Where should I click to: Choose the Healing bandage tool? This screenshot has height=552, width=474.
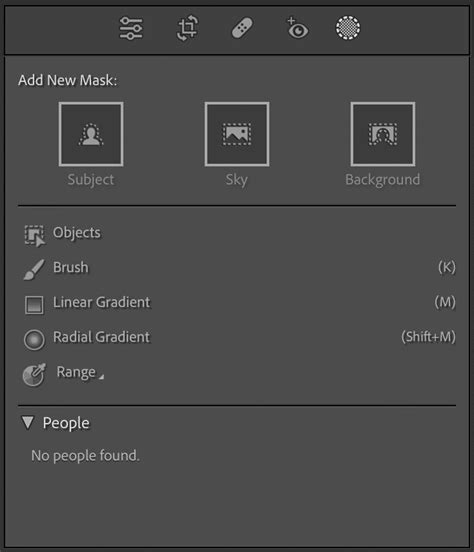(242, 28)
